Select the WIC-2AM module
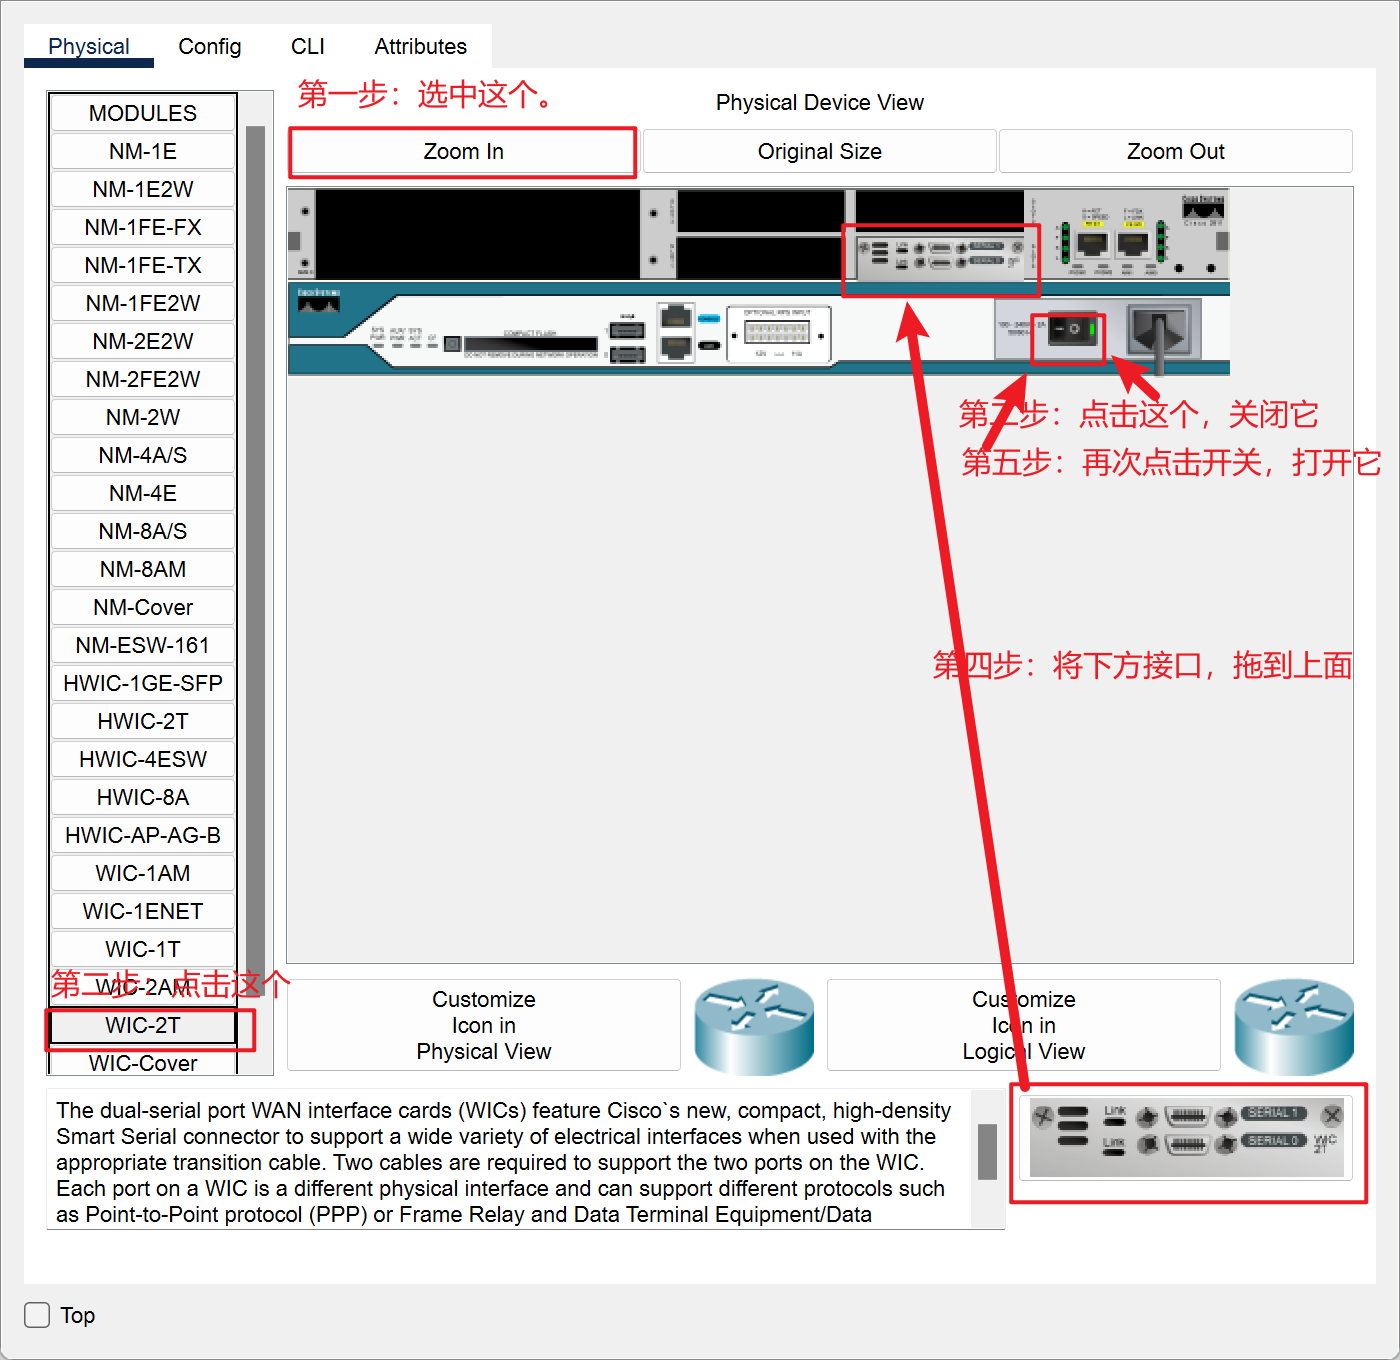The image size is (1400, 1360). pyautogui.click(x=143, y=987)
